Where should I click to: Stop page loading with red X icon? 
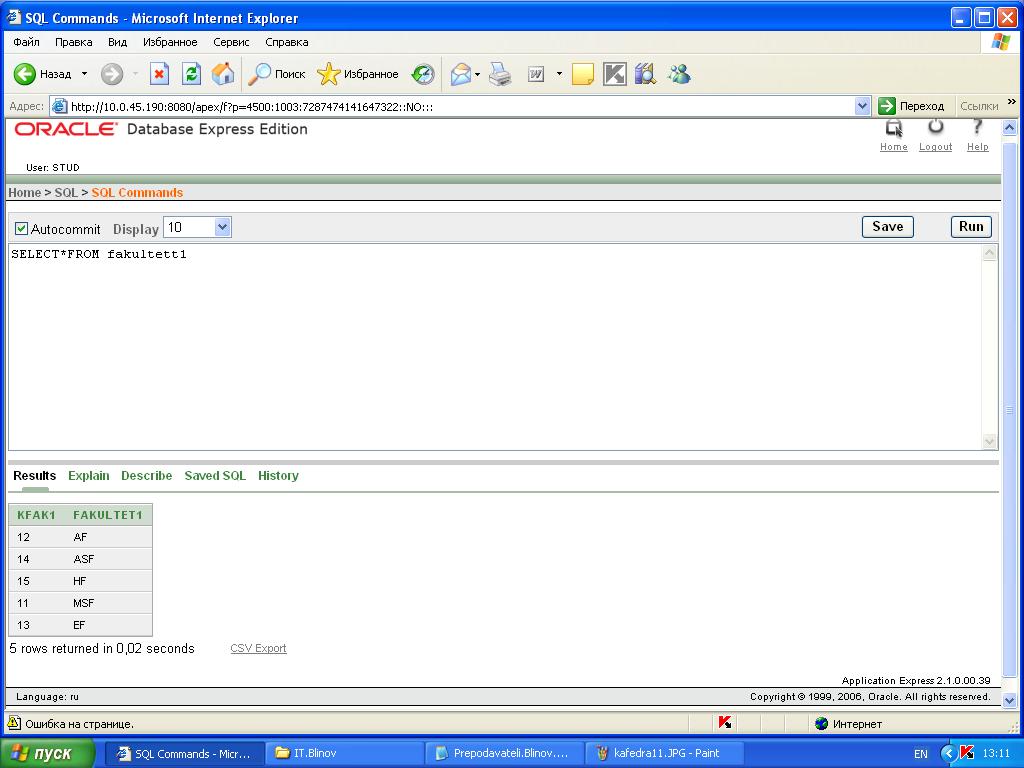click(x=159, y=74)
